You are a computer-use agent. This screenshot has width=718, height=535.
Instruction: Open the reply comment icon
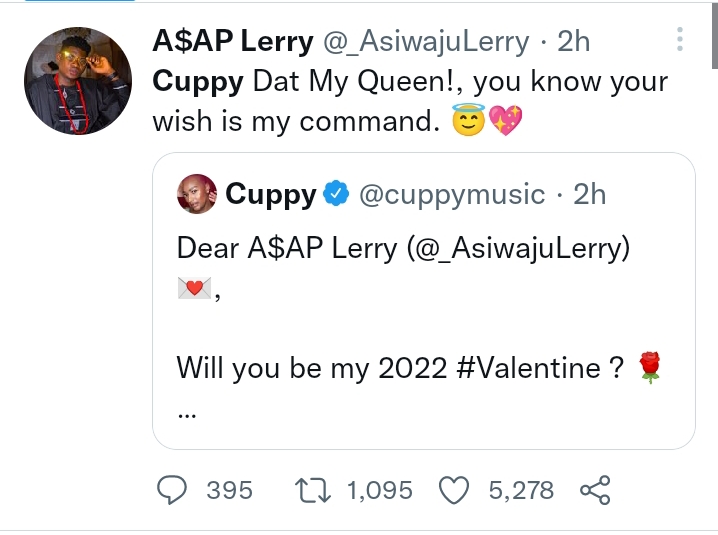click(x=172, y=490)
